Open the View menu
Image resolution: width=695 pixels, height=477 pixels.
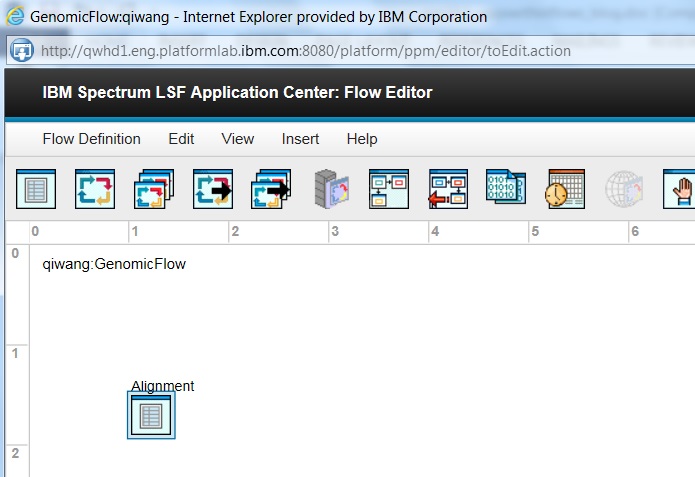[238, 139]
